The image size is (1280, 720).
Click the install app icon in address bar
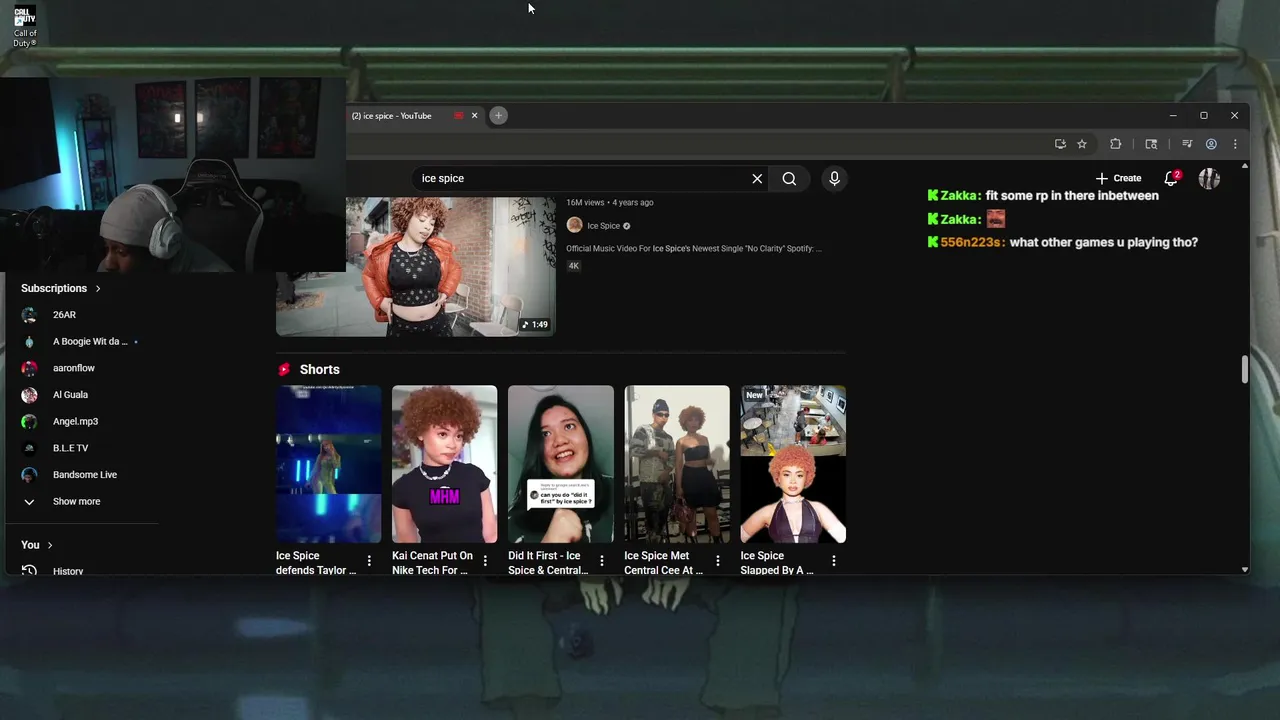[1060, 144]
